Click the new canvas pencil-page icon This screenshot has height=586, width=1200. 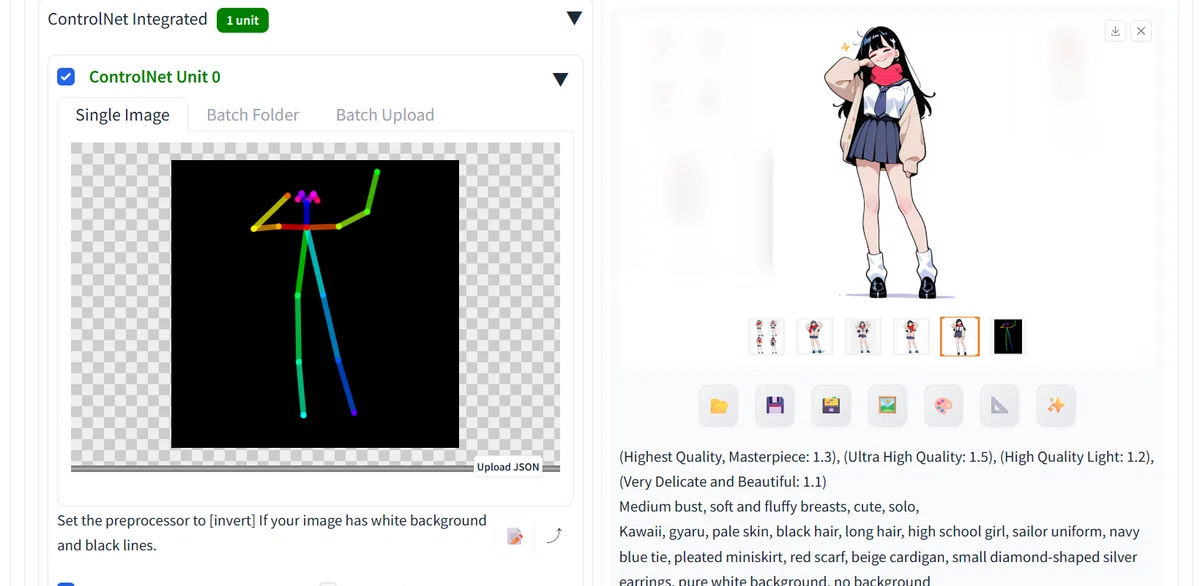[x=515, y=536]
